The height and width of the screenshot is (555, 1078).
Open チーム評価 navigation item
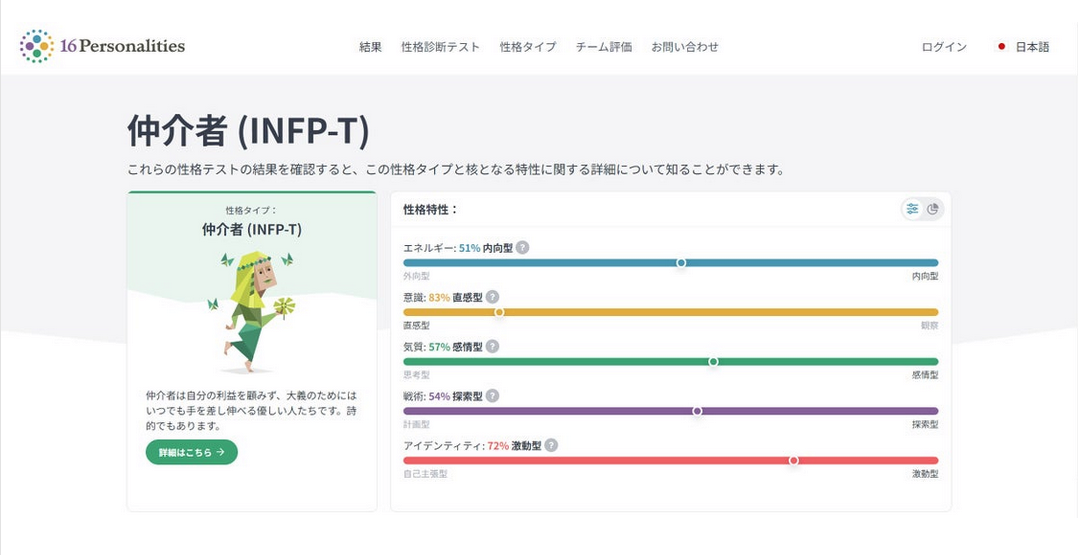604,47
